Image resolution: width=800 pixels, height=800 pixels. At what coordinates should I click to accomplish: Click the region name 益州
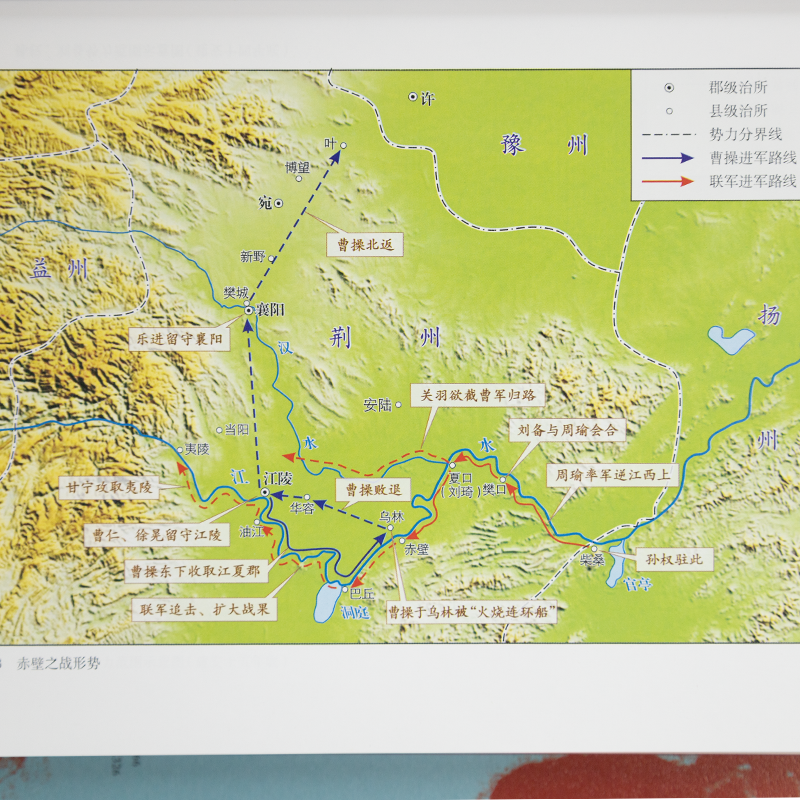pos(59,269)
